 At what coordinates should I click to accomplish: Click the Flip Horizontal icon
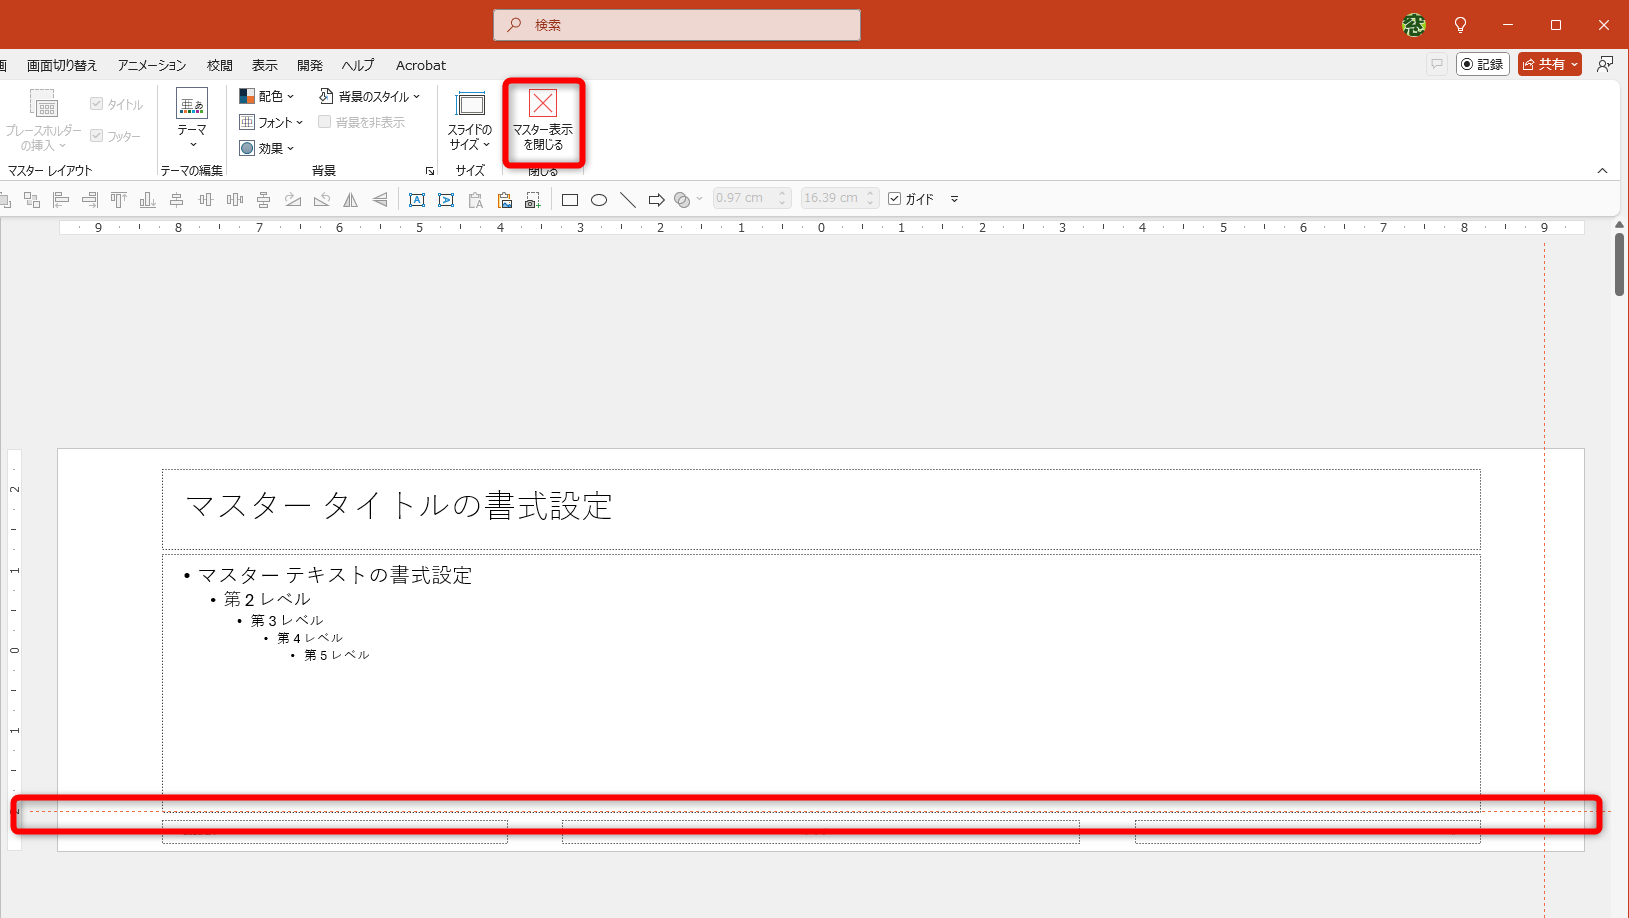click(x=350, y=200)
